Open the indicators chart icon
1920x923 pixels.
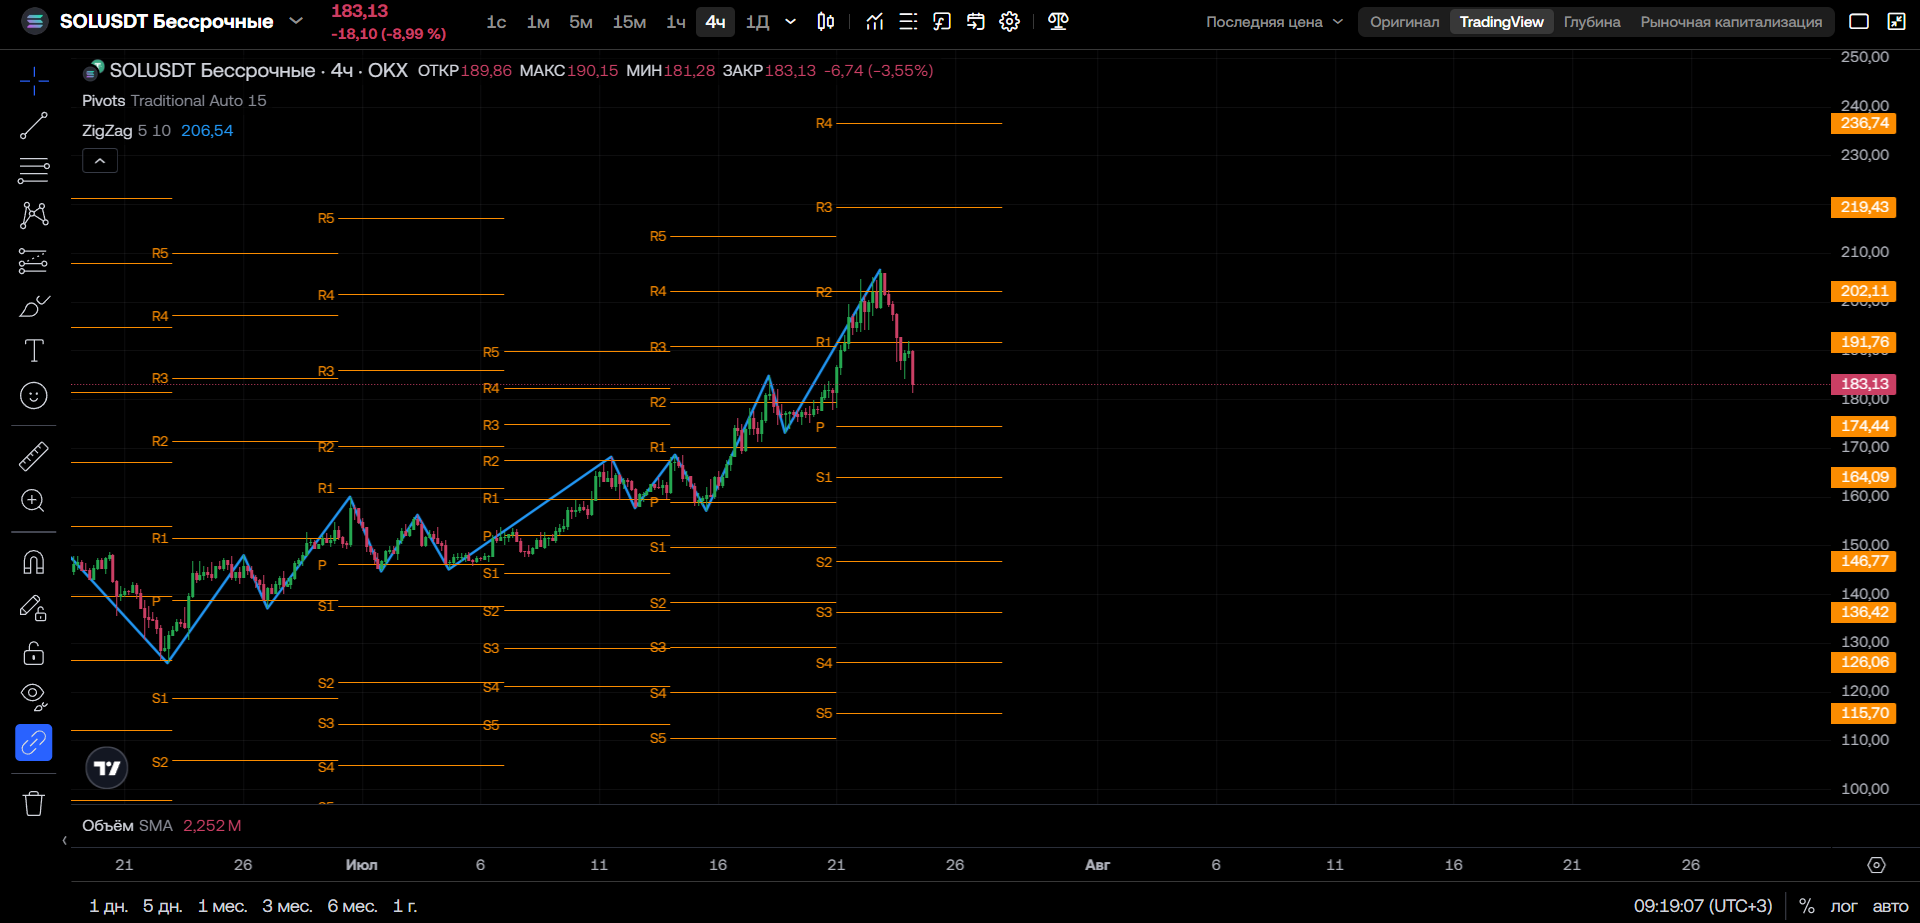point(875,21)
